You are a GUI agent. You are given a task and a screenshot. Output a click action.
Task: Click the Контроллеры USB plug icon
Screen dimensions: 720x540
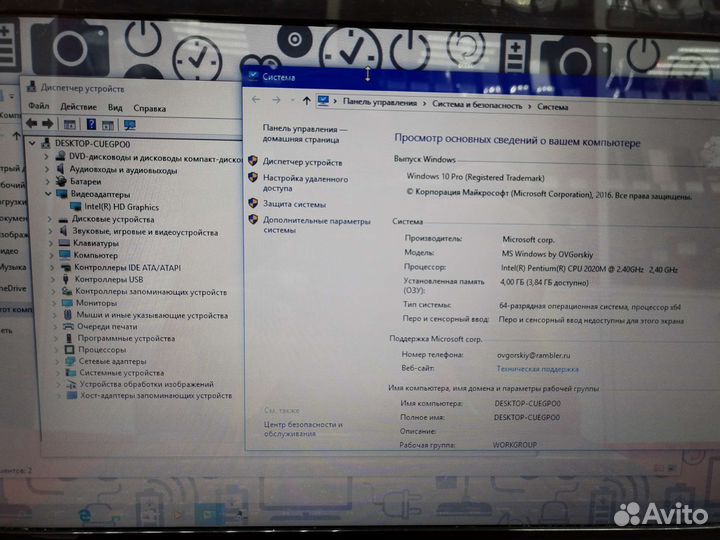tap(66, 279)
